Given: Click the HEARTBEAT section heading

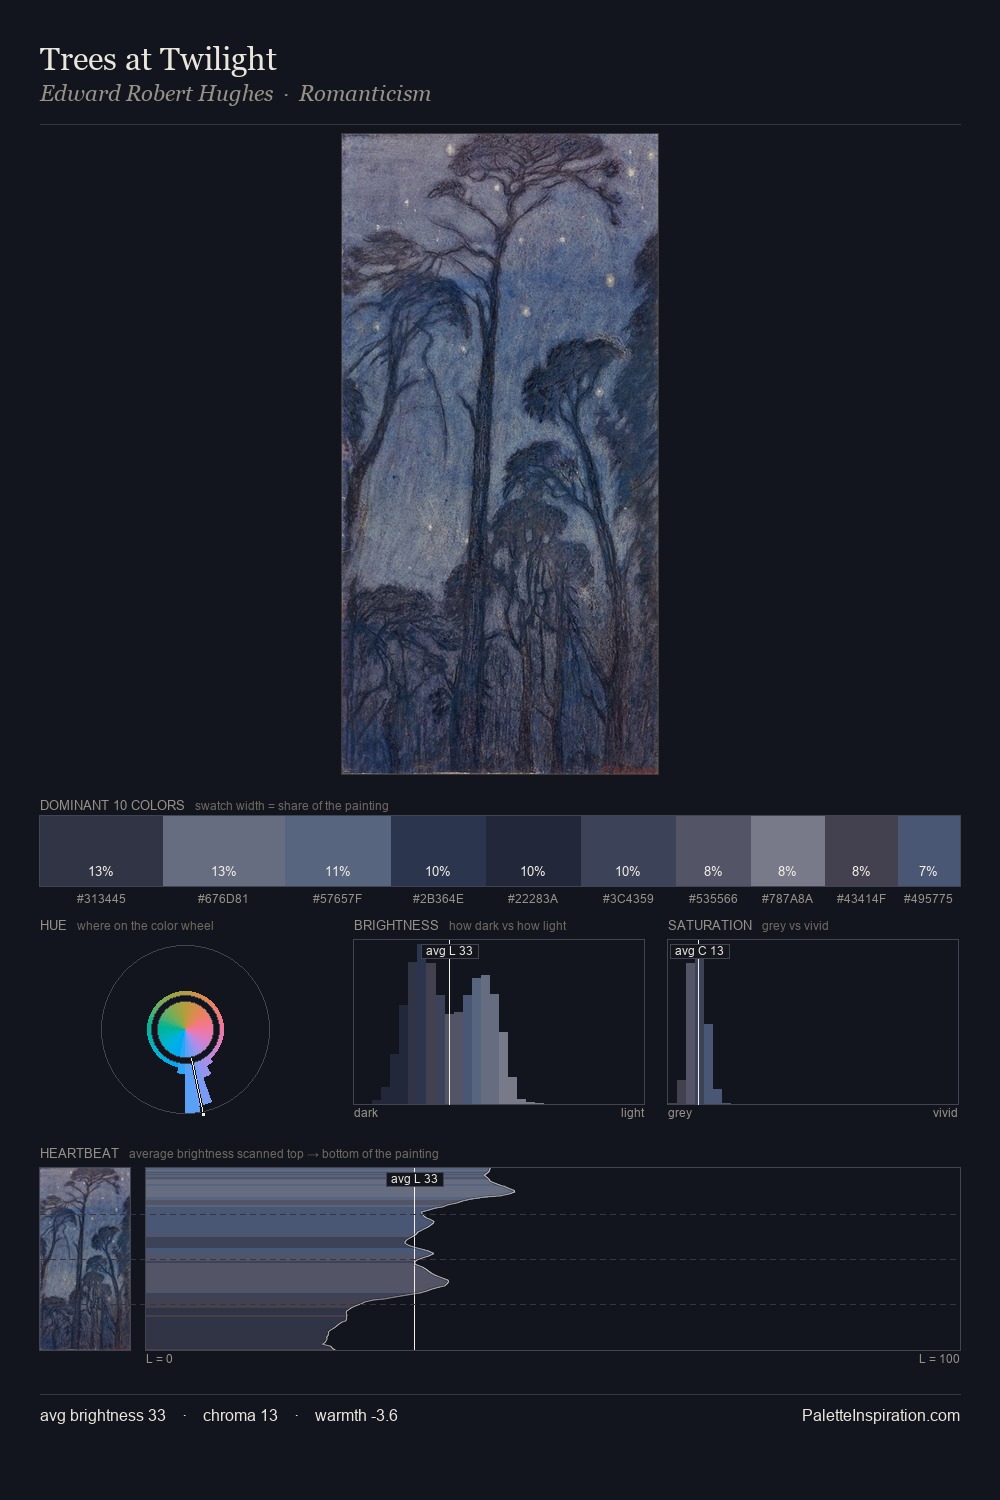Looking at the screenshot, I should tap(79, 1153).
